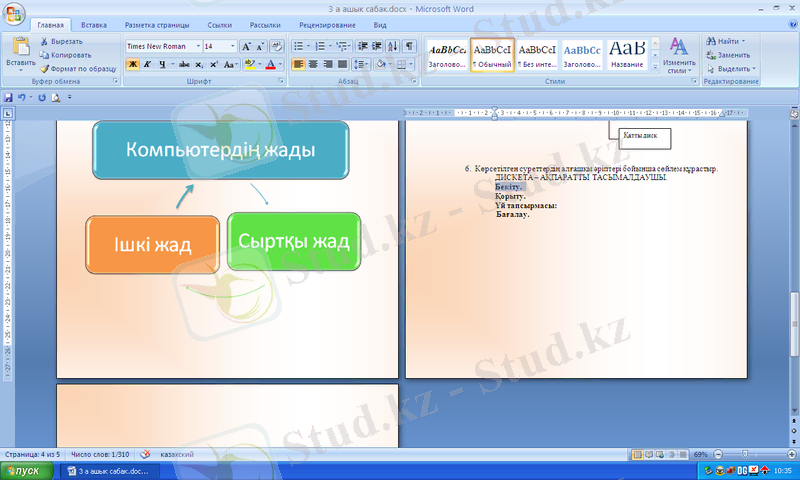Select the Название style thumbnail
800x480 pixels.
pyautogui.click(x=626, y=54)
